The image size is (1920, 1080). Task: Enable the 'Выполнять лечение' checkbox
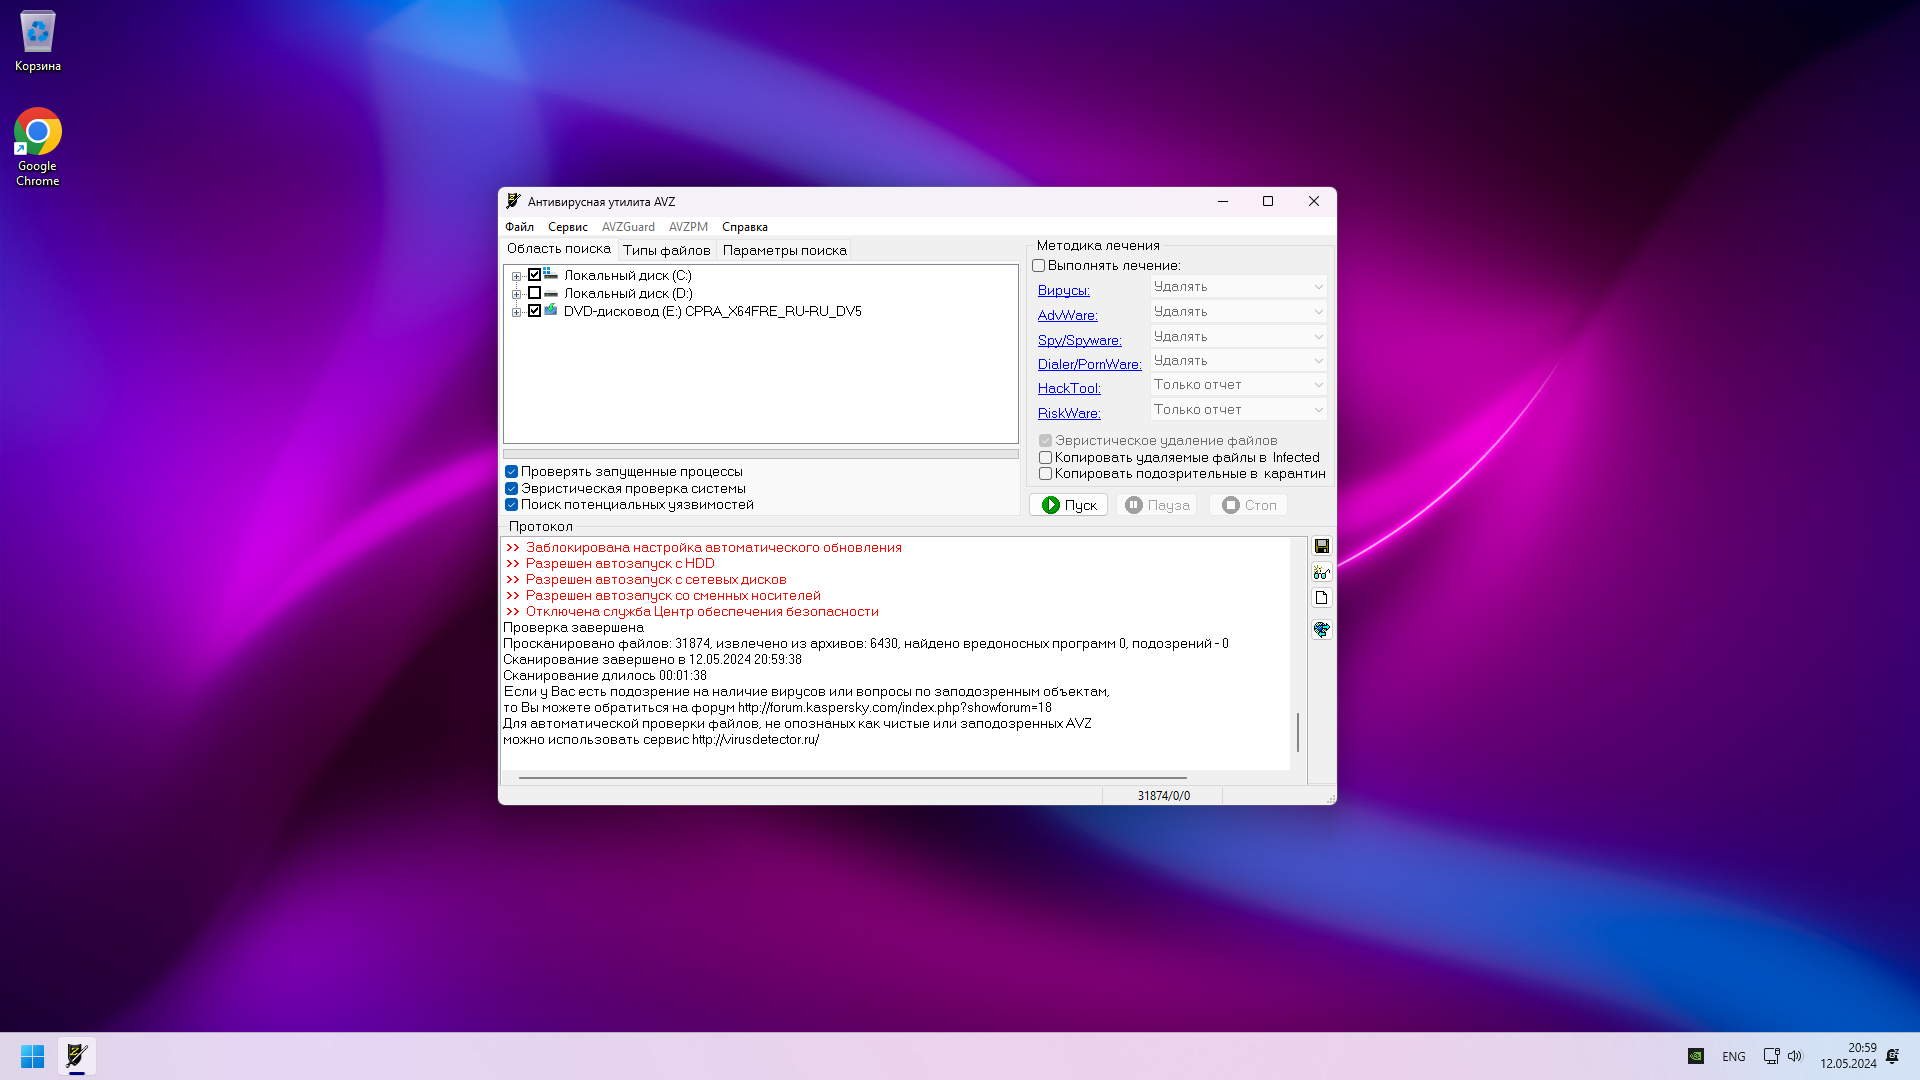(1039, 266)
